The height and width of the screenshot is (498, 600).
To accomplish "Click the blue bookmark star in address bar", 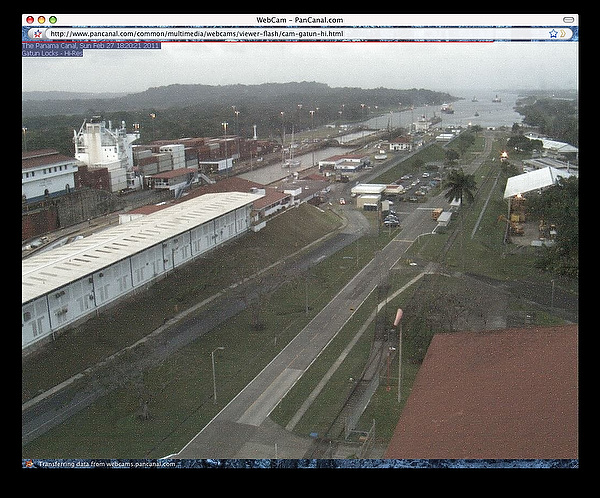I will pyautogui.click(x=553, y=34).
